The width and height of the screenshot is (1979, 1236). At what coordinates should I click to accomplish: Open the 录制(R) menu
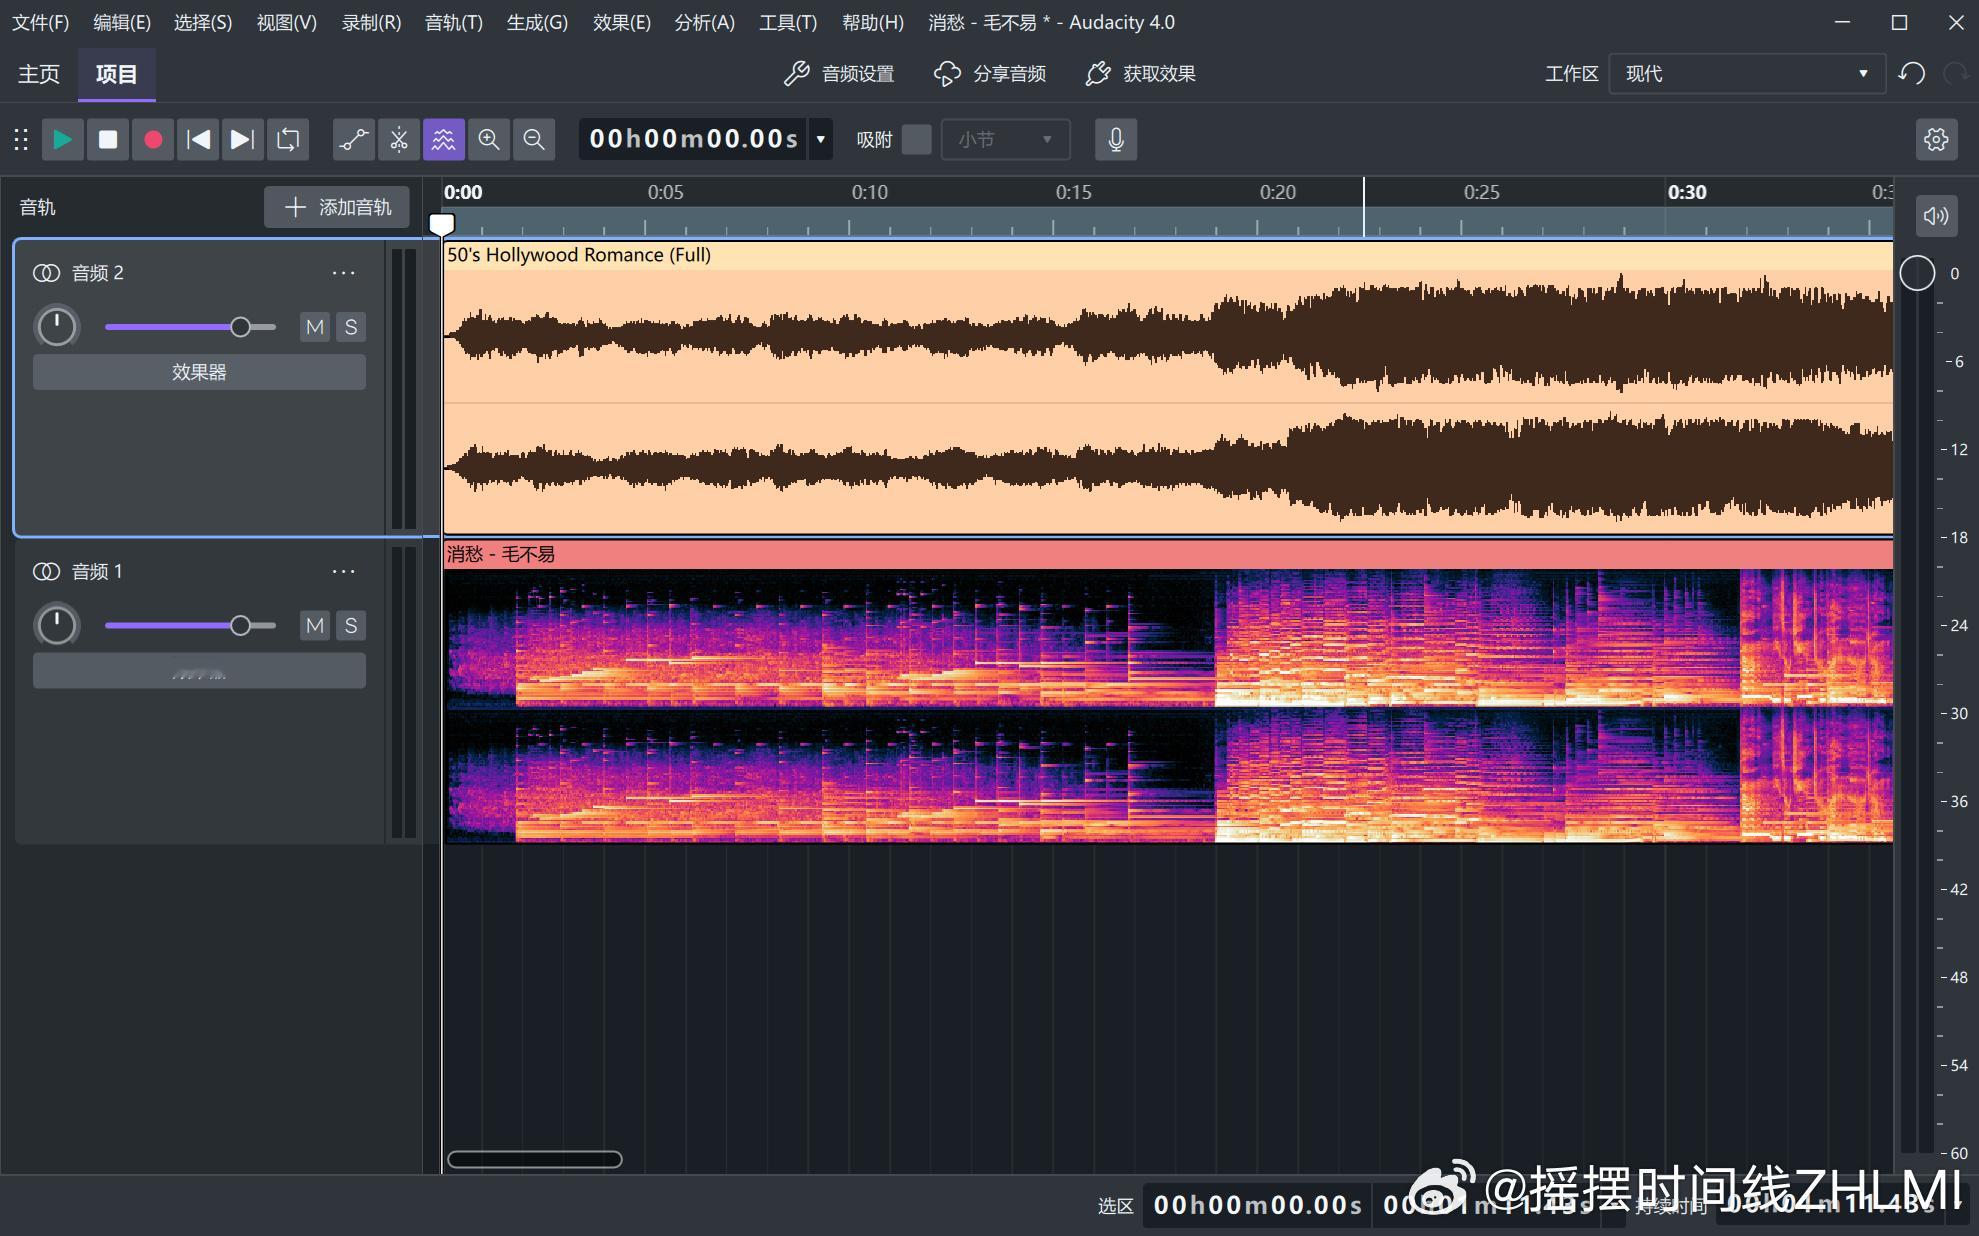(x=371, y=22)
